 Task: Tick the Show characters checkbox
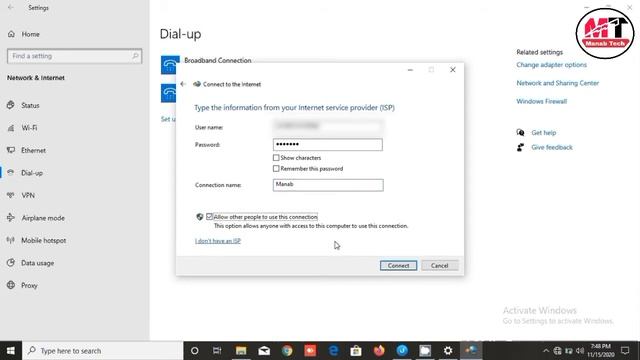click(276, 158)
